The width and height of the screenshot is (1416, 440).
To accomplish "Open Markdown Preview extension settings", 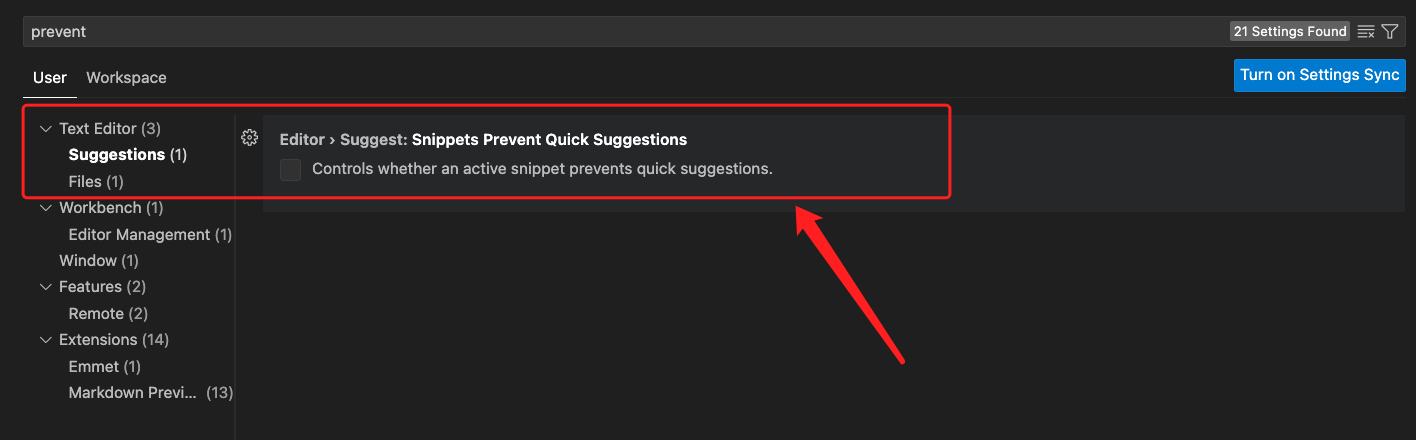I will [x=150, y=393].
